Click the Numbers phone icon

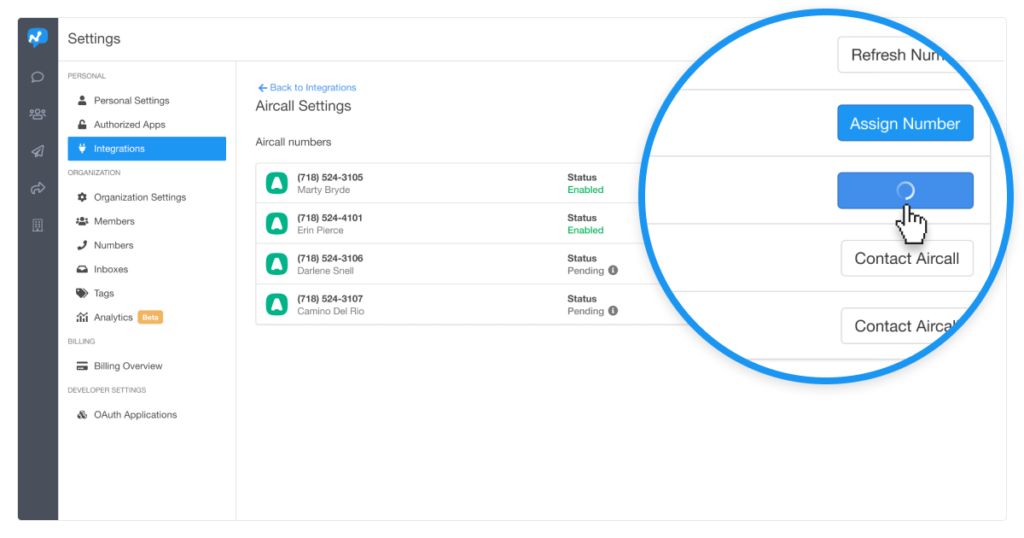[x=82, y=245]
